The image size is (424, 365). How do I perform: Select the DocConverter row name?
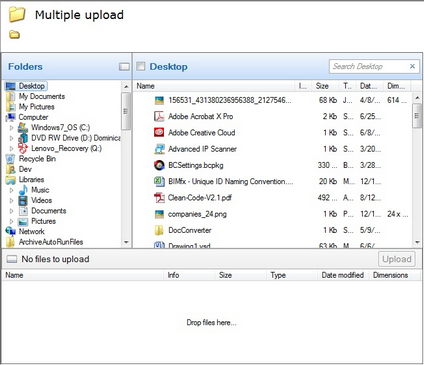coord(190,230)
